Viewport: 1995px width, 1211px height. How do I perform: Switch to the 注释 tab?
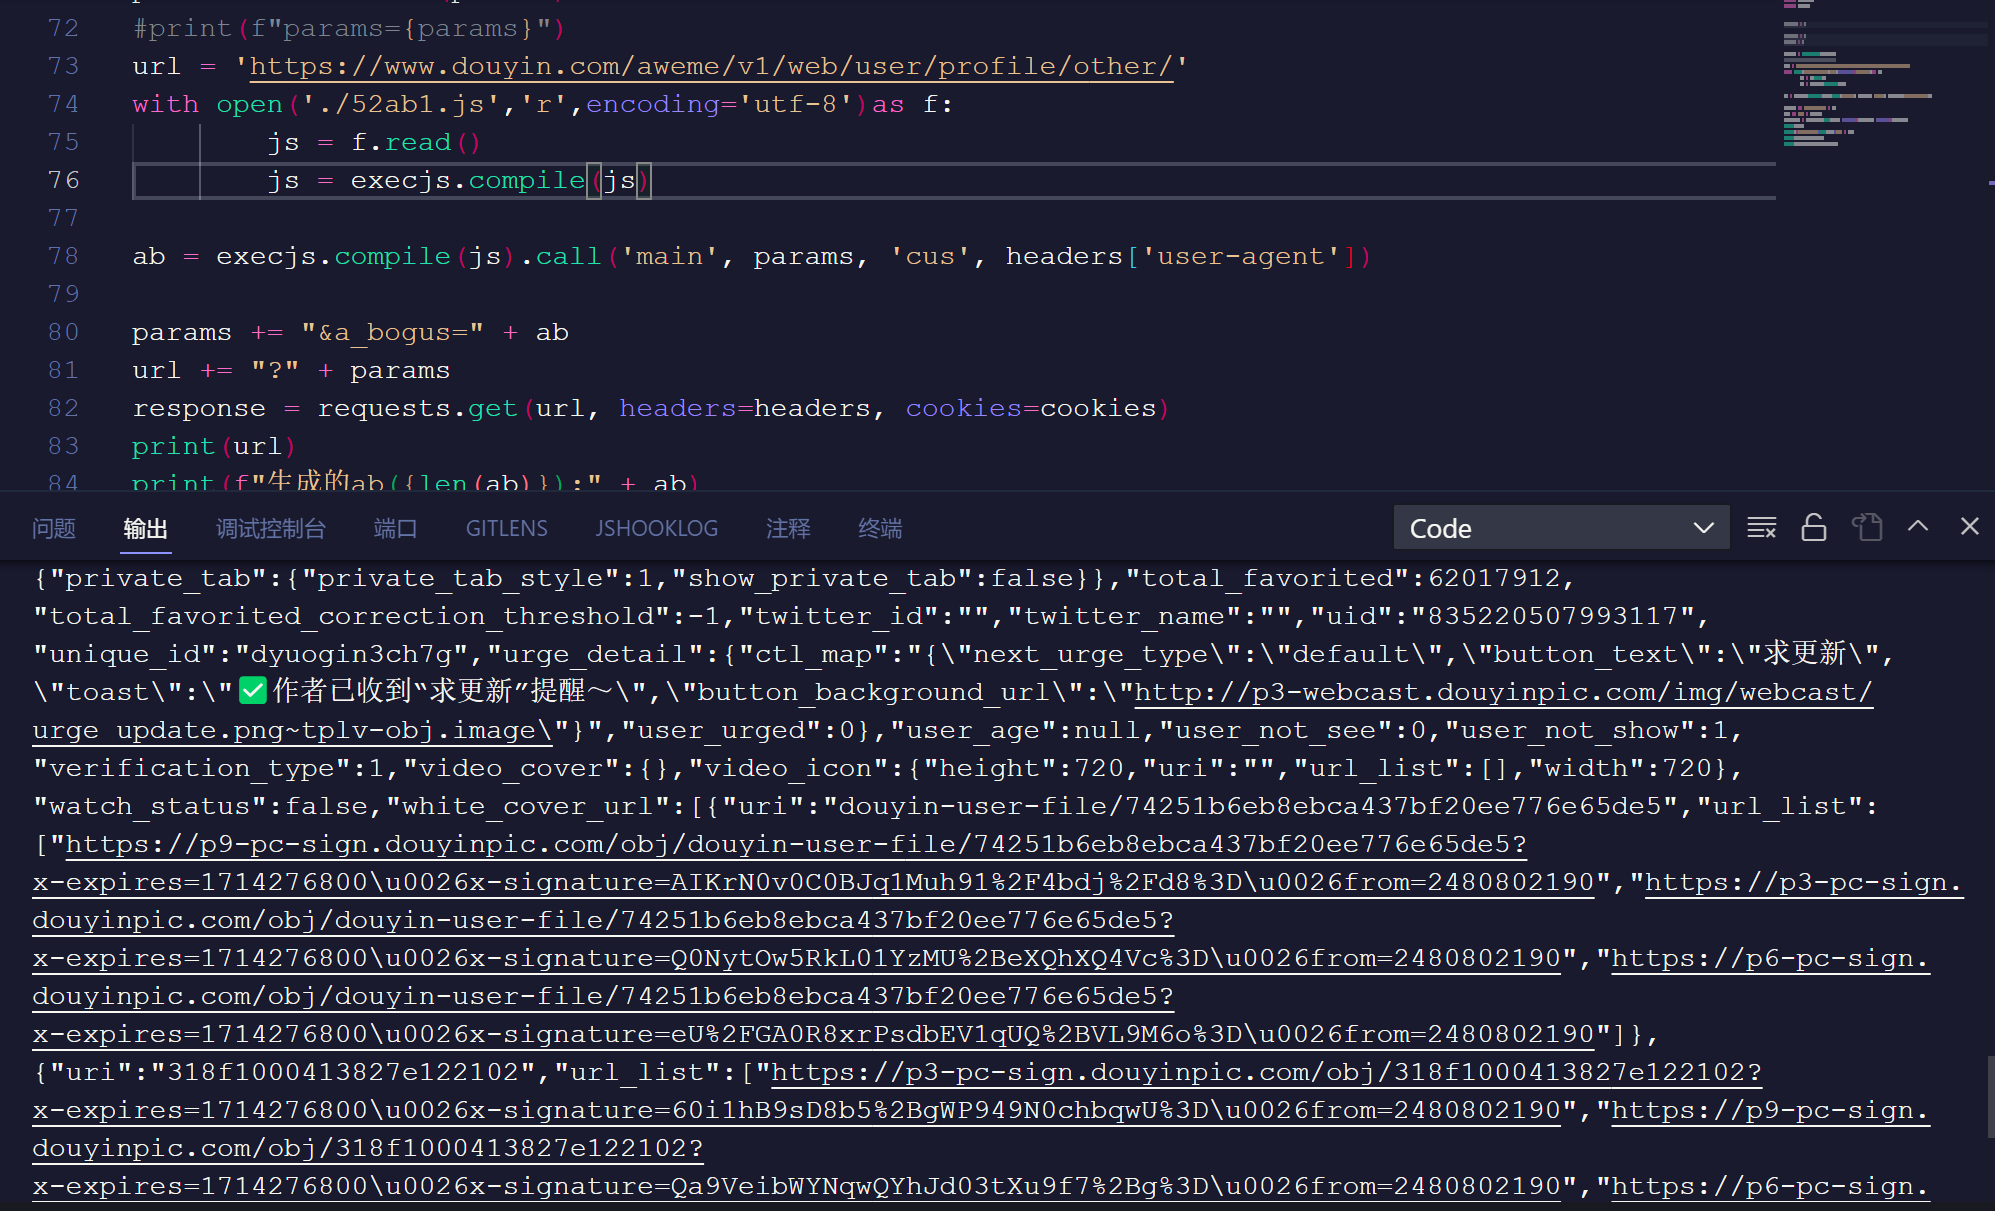(x=788, y=528)
